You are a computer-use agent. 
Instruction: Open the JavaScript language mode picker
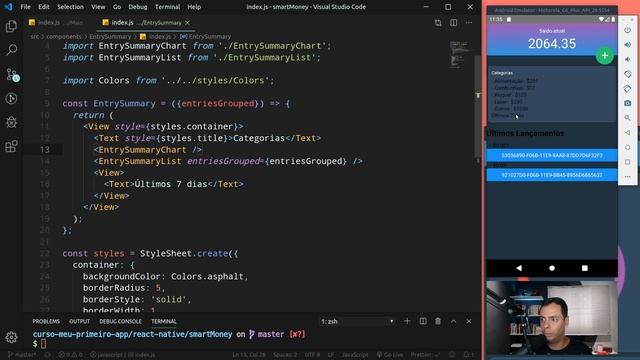pyautogui.click(x=355, y=355)
